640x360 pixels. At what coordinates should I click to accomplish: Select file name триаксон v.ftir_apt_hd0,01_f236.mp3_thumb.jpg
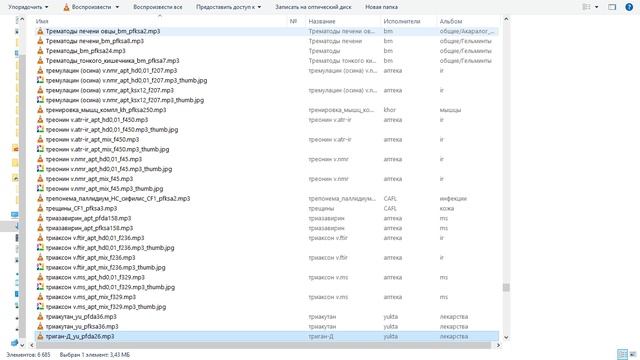(x=110, y=247)
